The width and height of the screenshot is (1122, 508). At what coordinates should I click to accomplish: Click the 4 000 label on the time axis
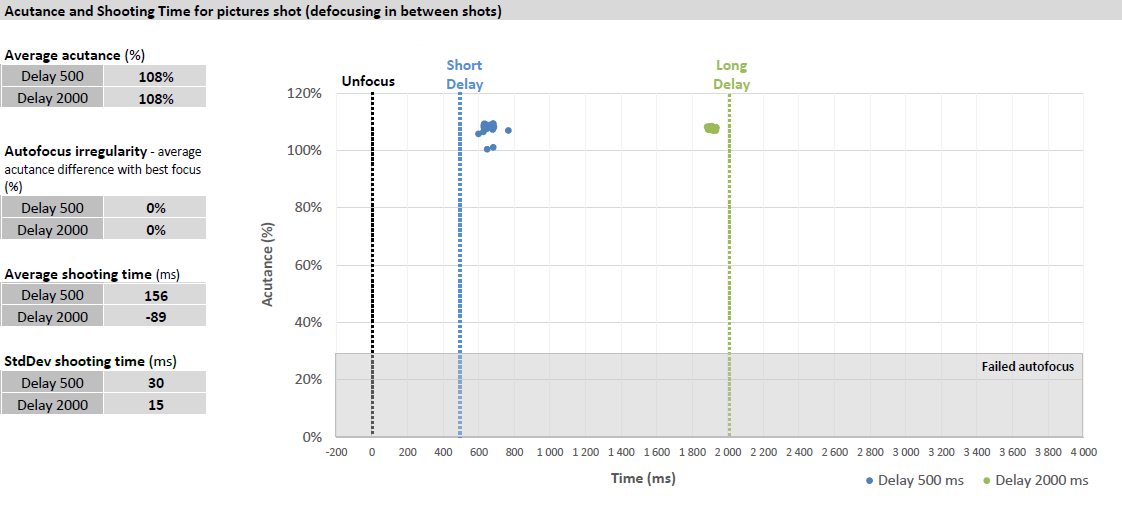click(x=1082, y=452)
